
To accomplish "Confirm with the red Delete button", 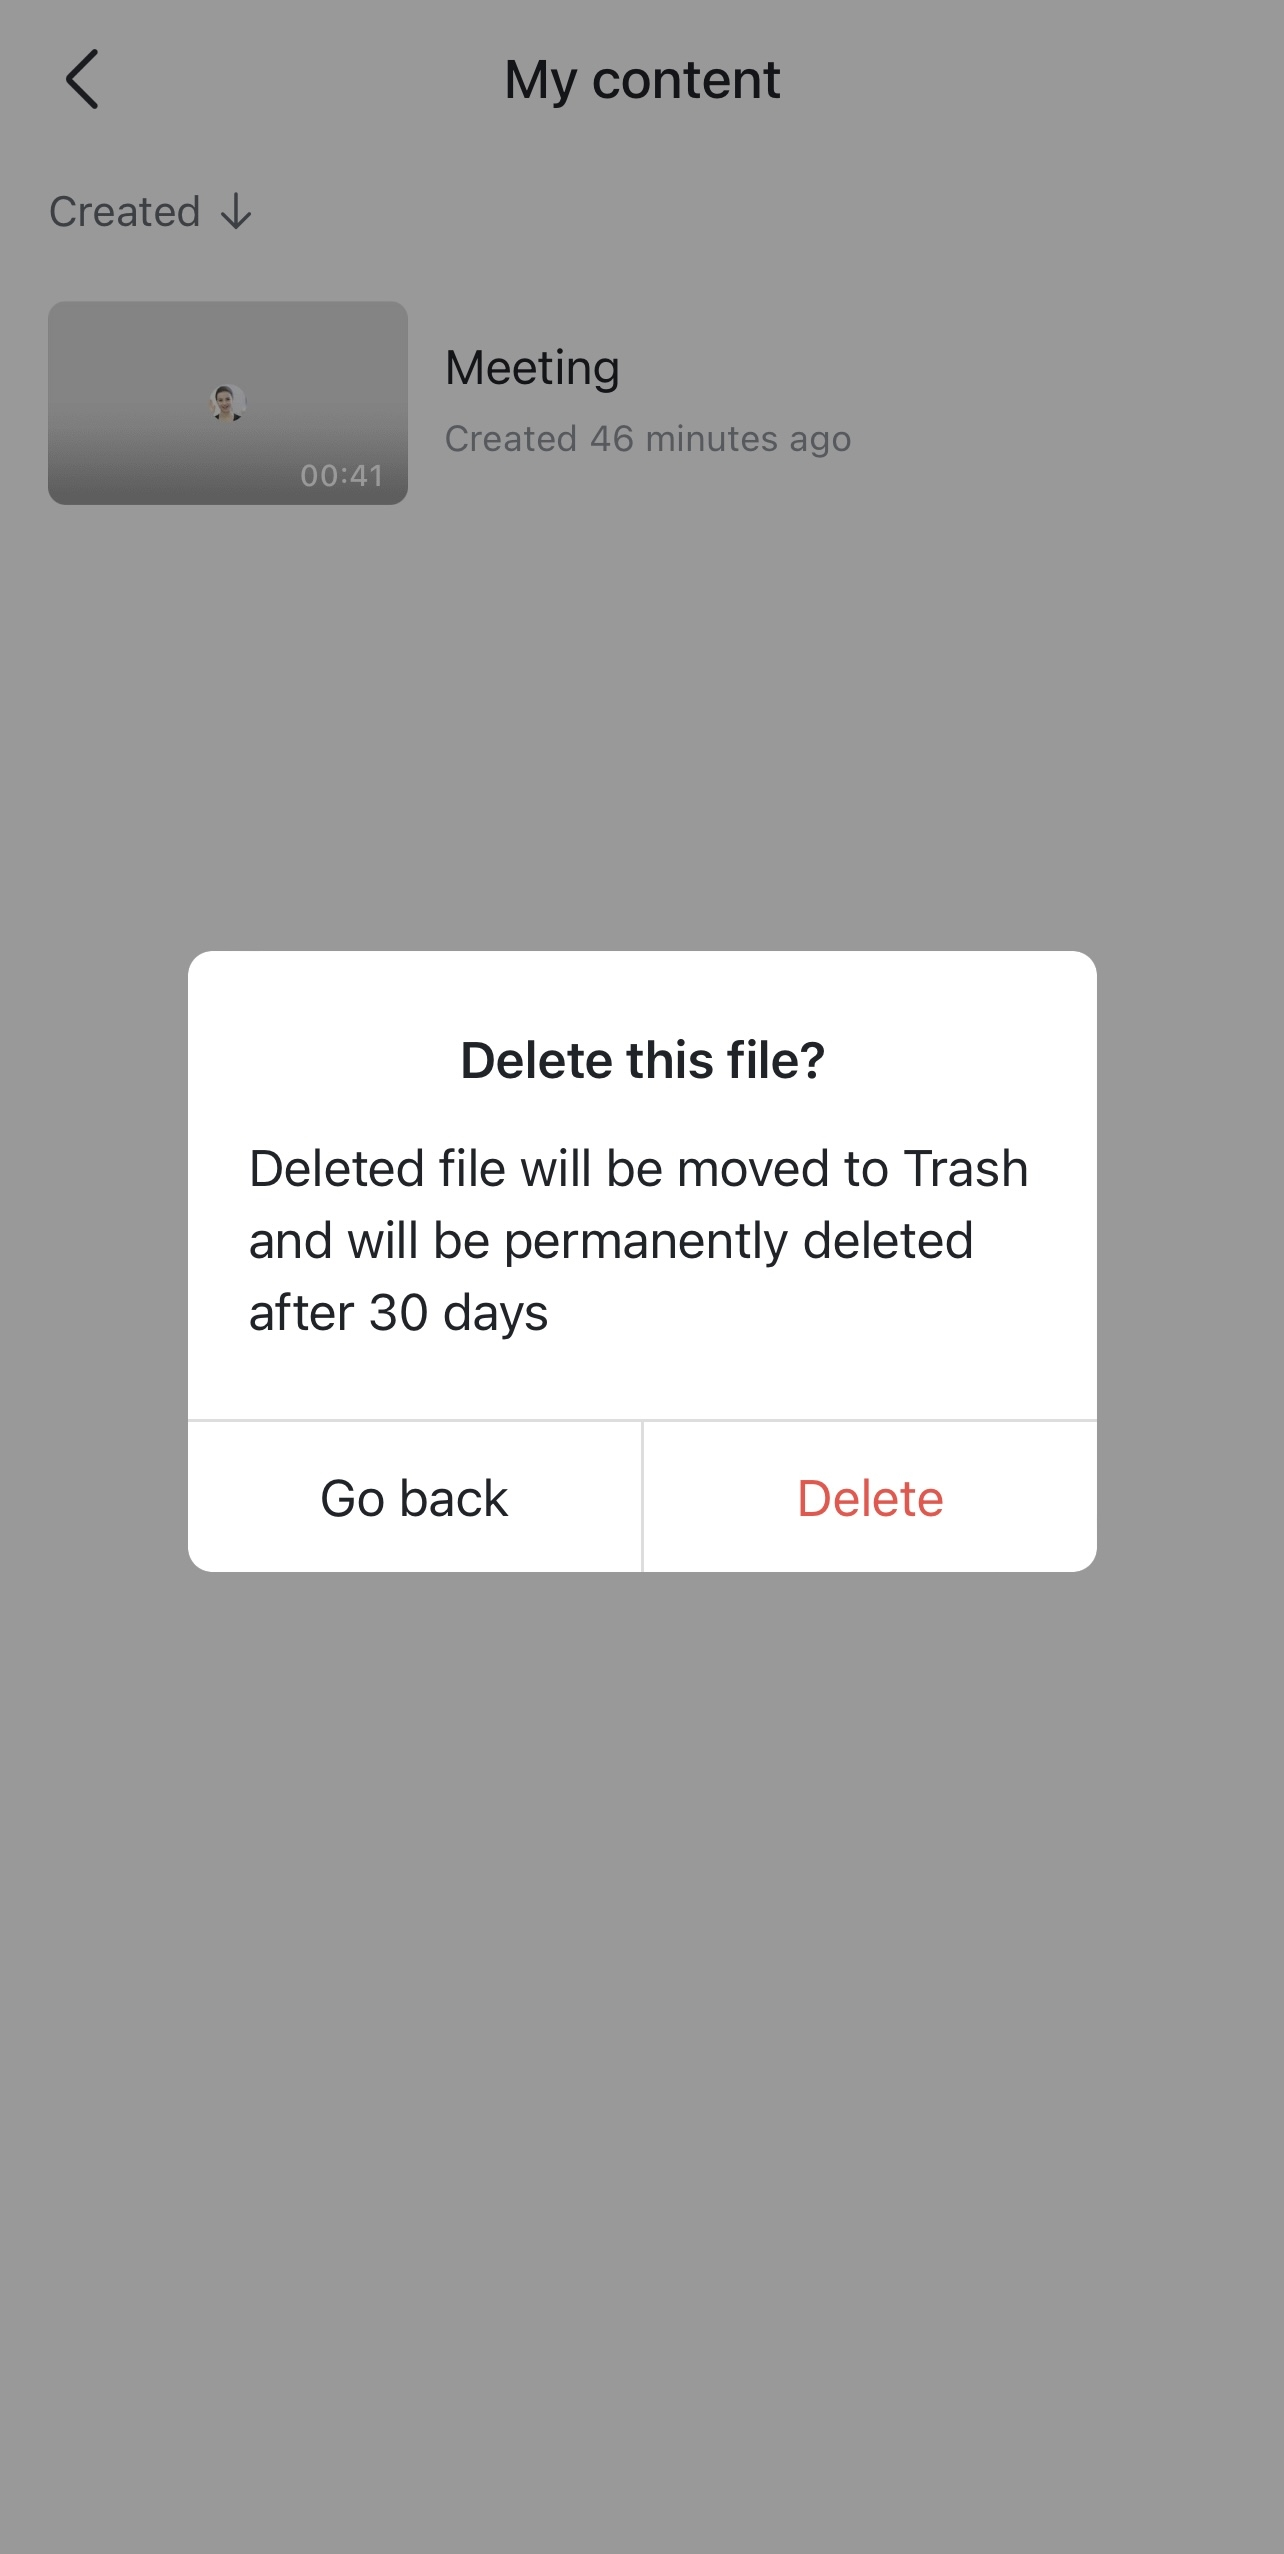I will [870, 1497].
